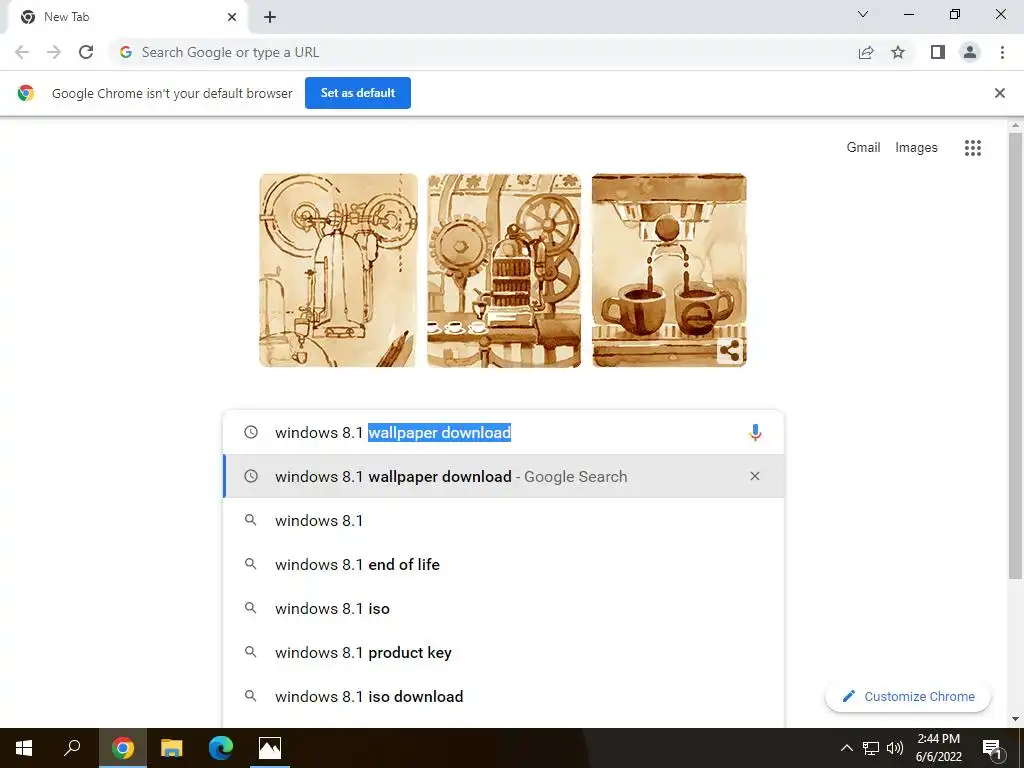Choose windows 8.1 product key suggestion
1024x768 pixels.
[503, 652]
